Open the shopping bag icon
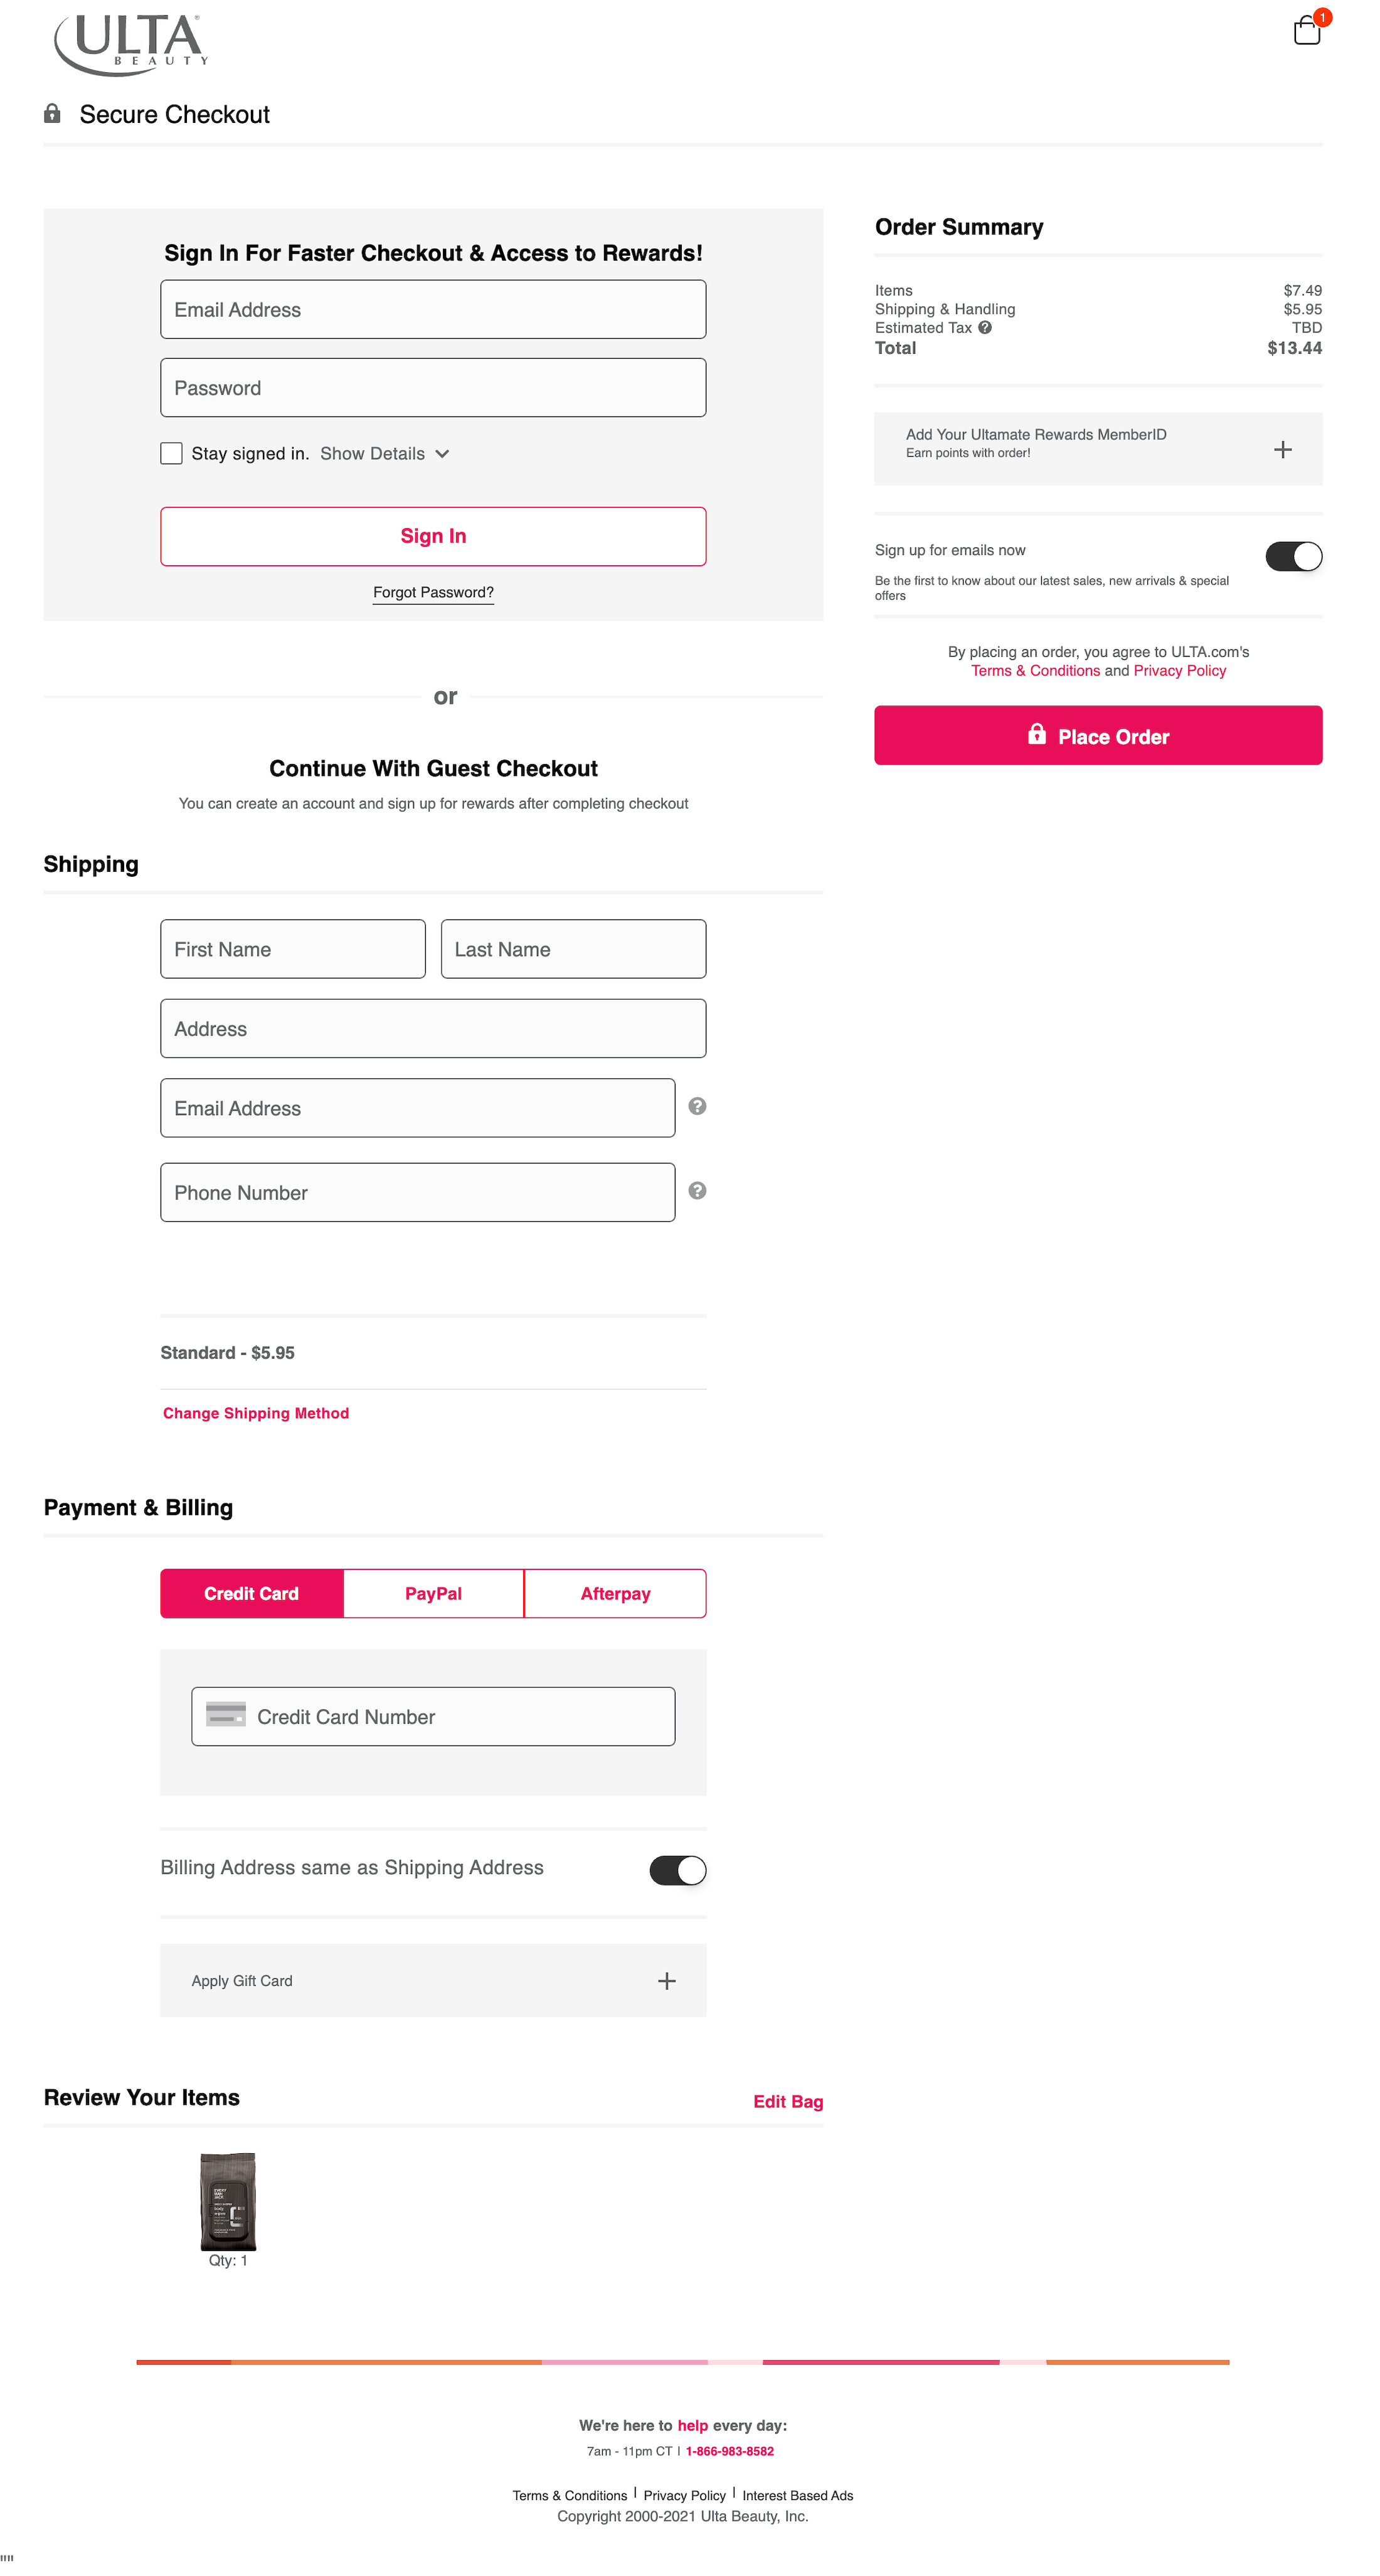This screenshot has width=1380, height=2576. pos(1306,31)
